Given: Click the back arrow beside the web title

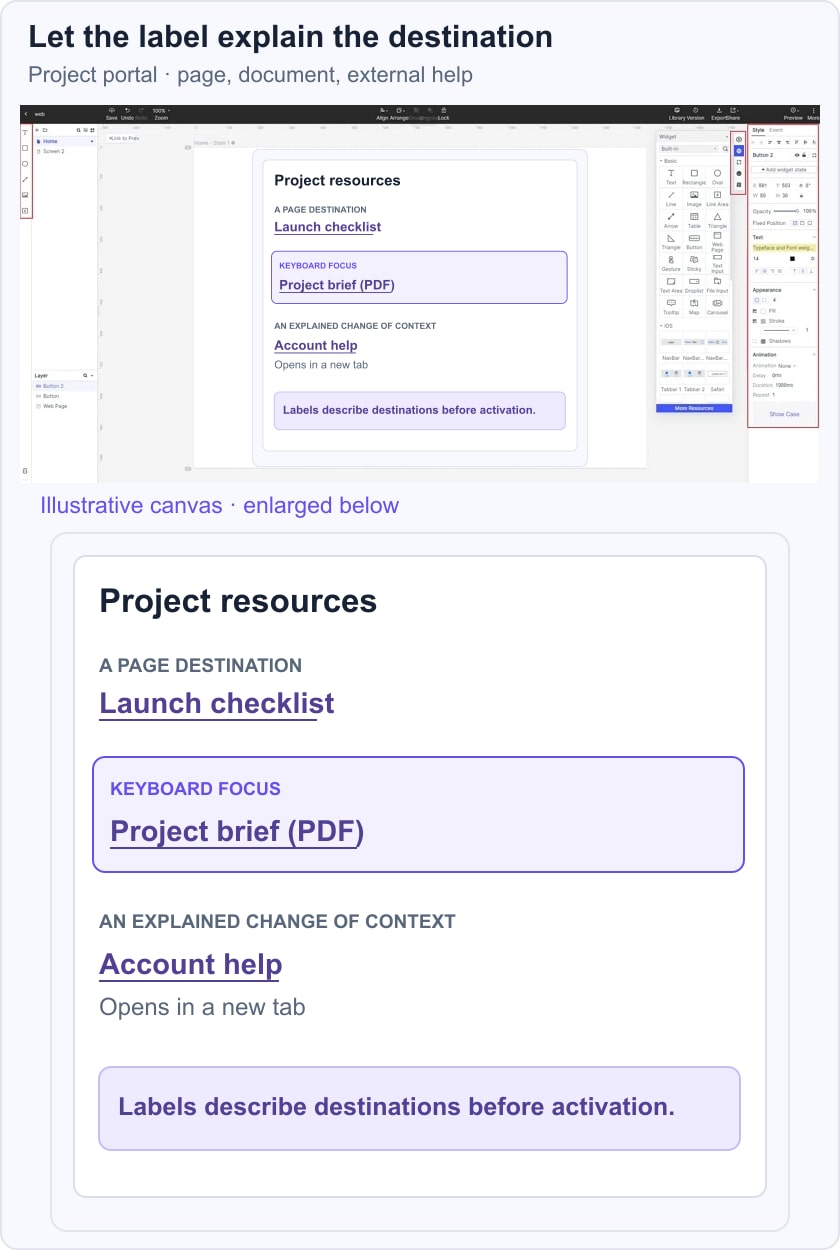Looking at the screenshot, I should coord(25,114).
